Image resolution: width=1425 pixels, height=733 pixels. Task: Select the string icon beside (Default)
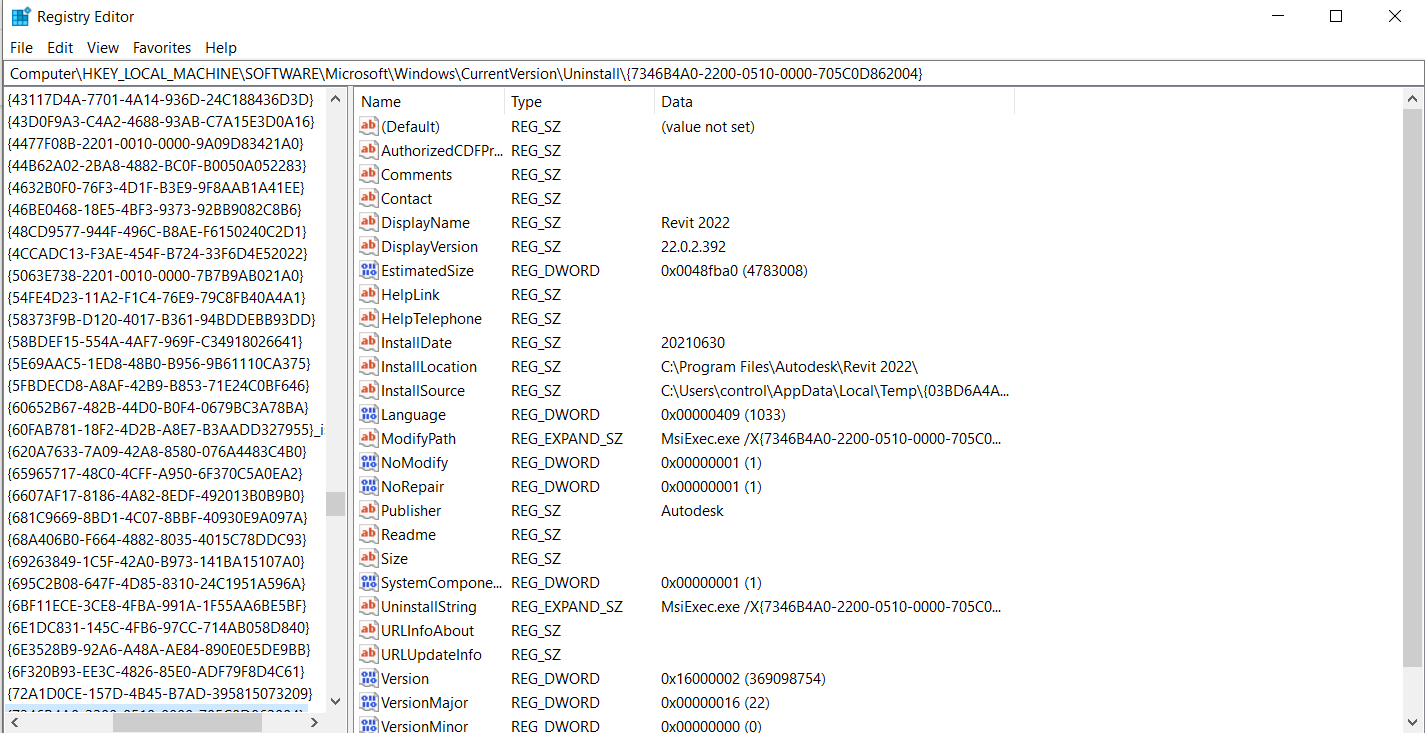click(369, 127)
